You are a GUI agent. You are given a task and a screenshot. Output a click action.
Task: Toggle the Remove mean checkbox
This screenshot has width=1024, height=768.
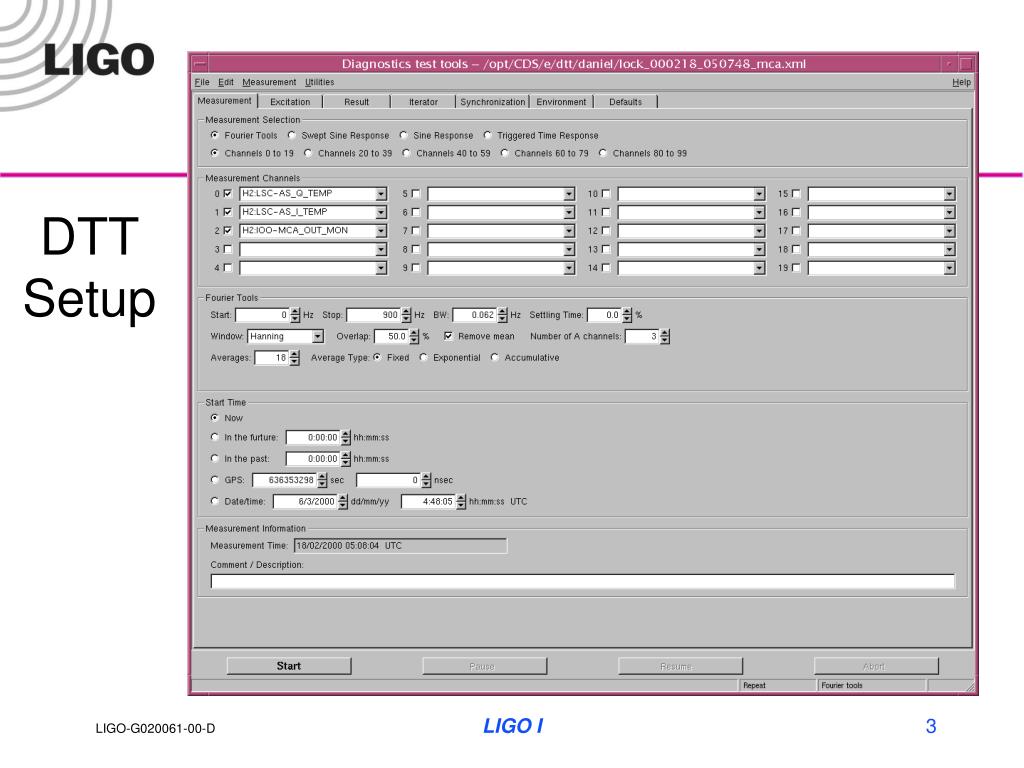[x=448, y=336]
